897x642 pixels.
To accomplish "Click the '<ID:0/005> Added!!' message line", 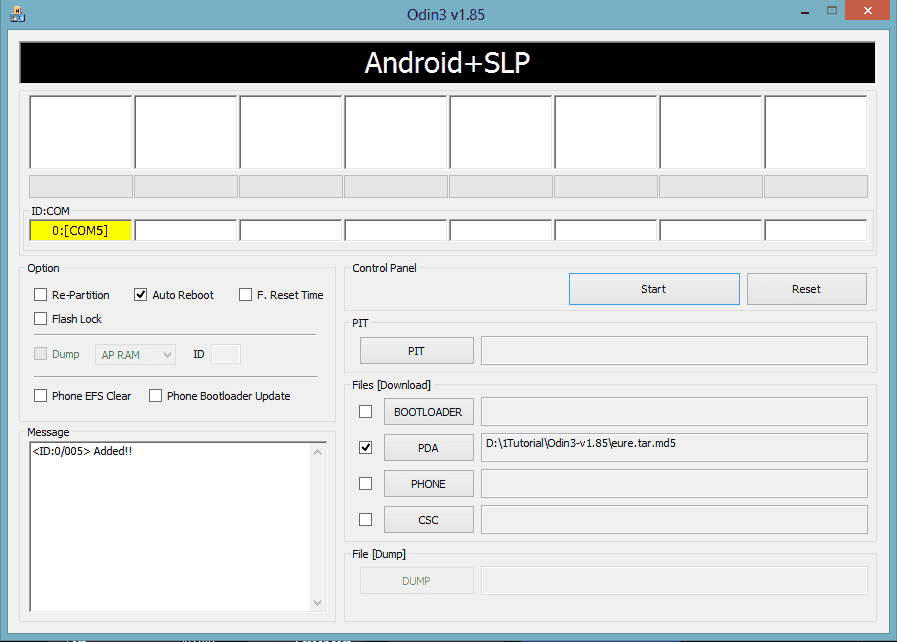I will click(82, 451).
